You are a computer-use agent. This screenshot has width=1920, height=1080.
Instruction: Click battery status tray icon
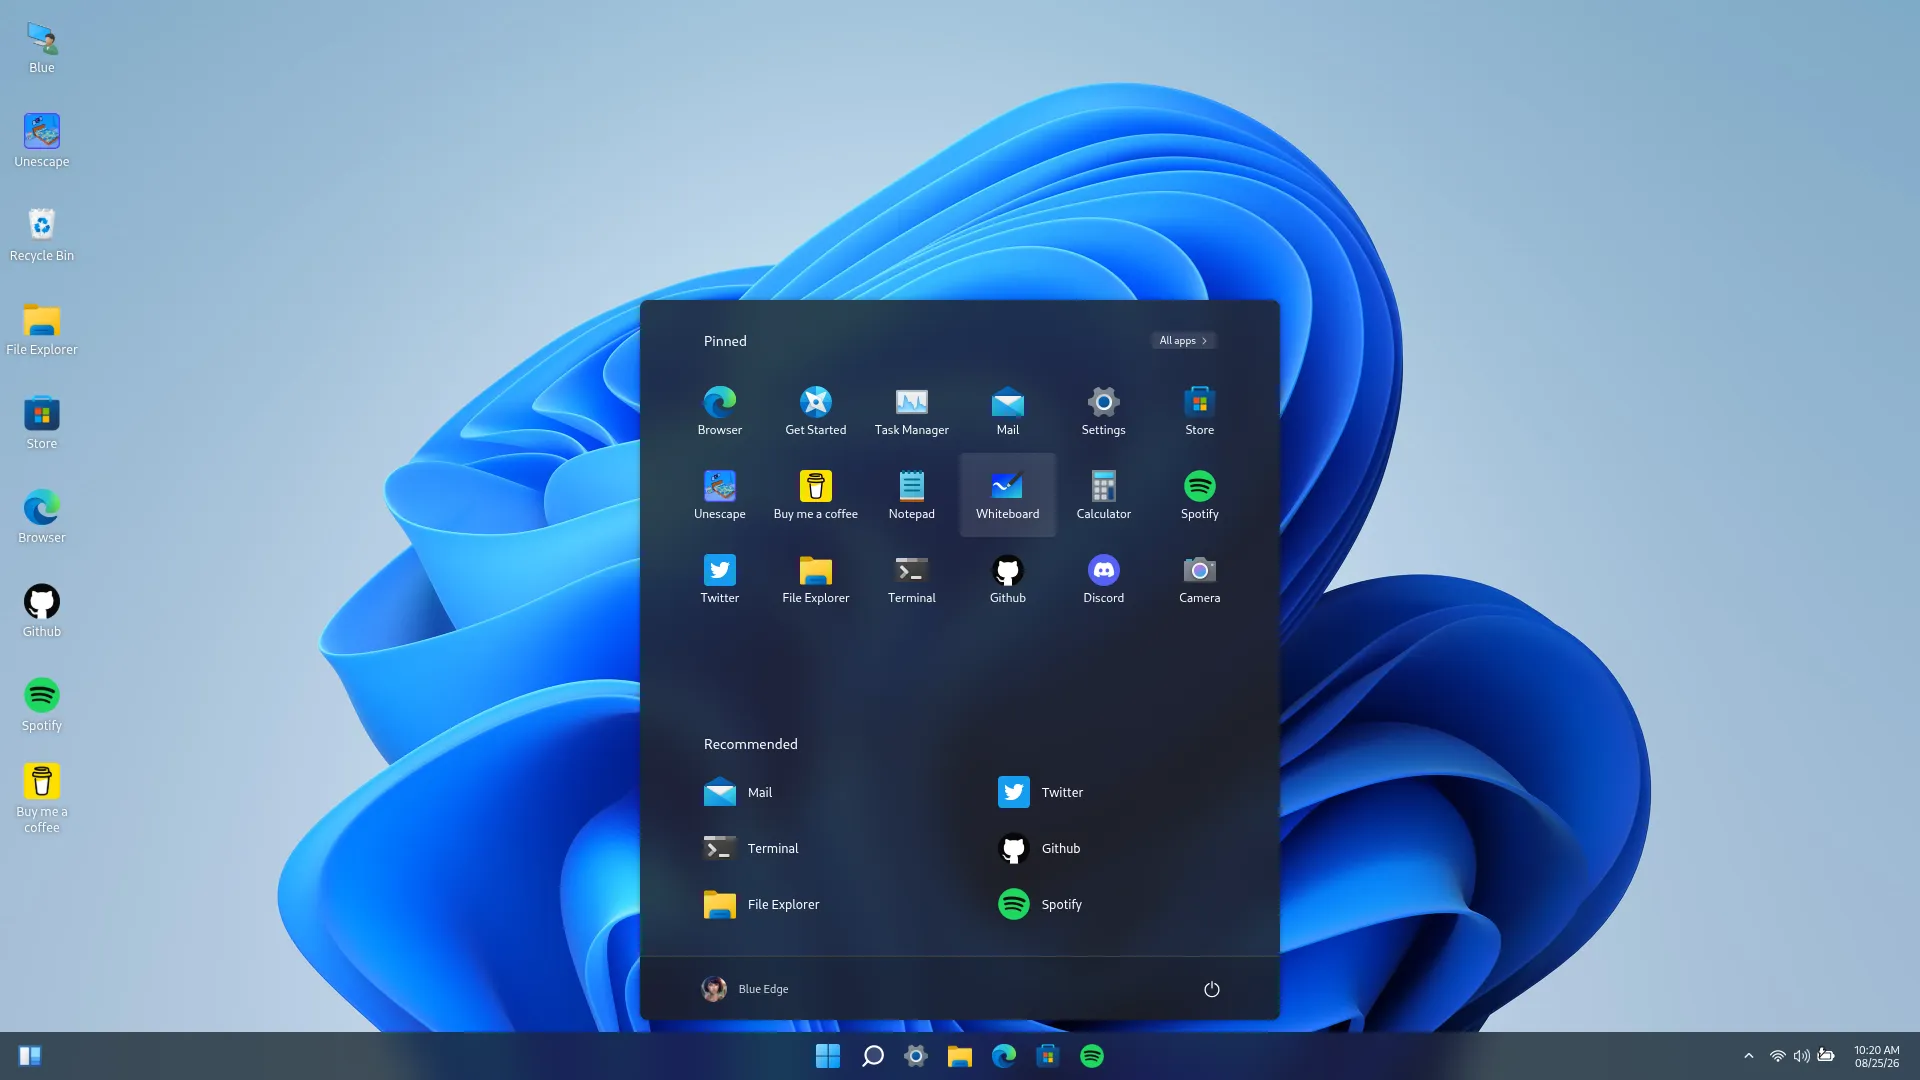[x=1826, y=1056]
